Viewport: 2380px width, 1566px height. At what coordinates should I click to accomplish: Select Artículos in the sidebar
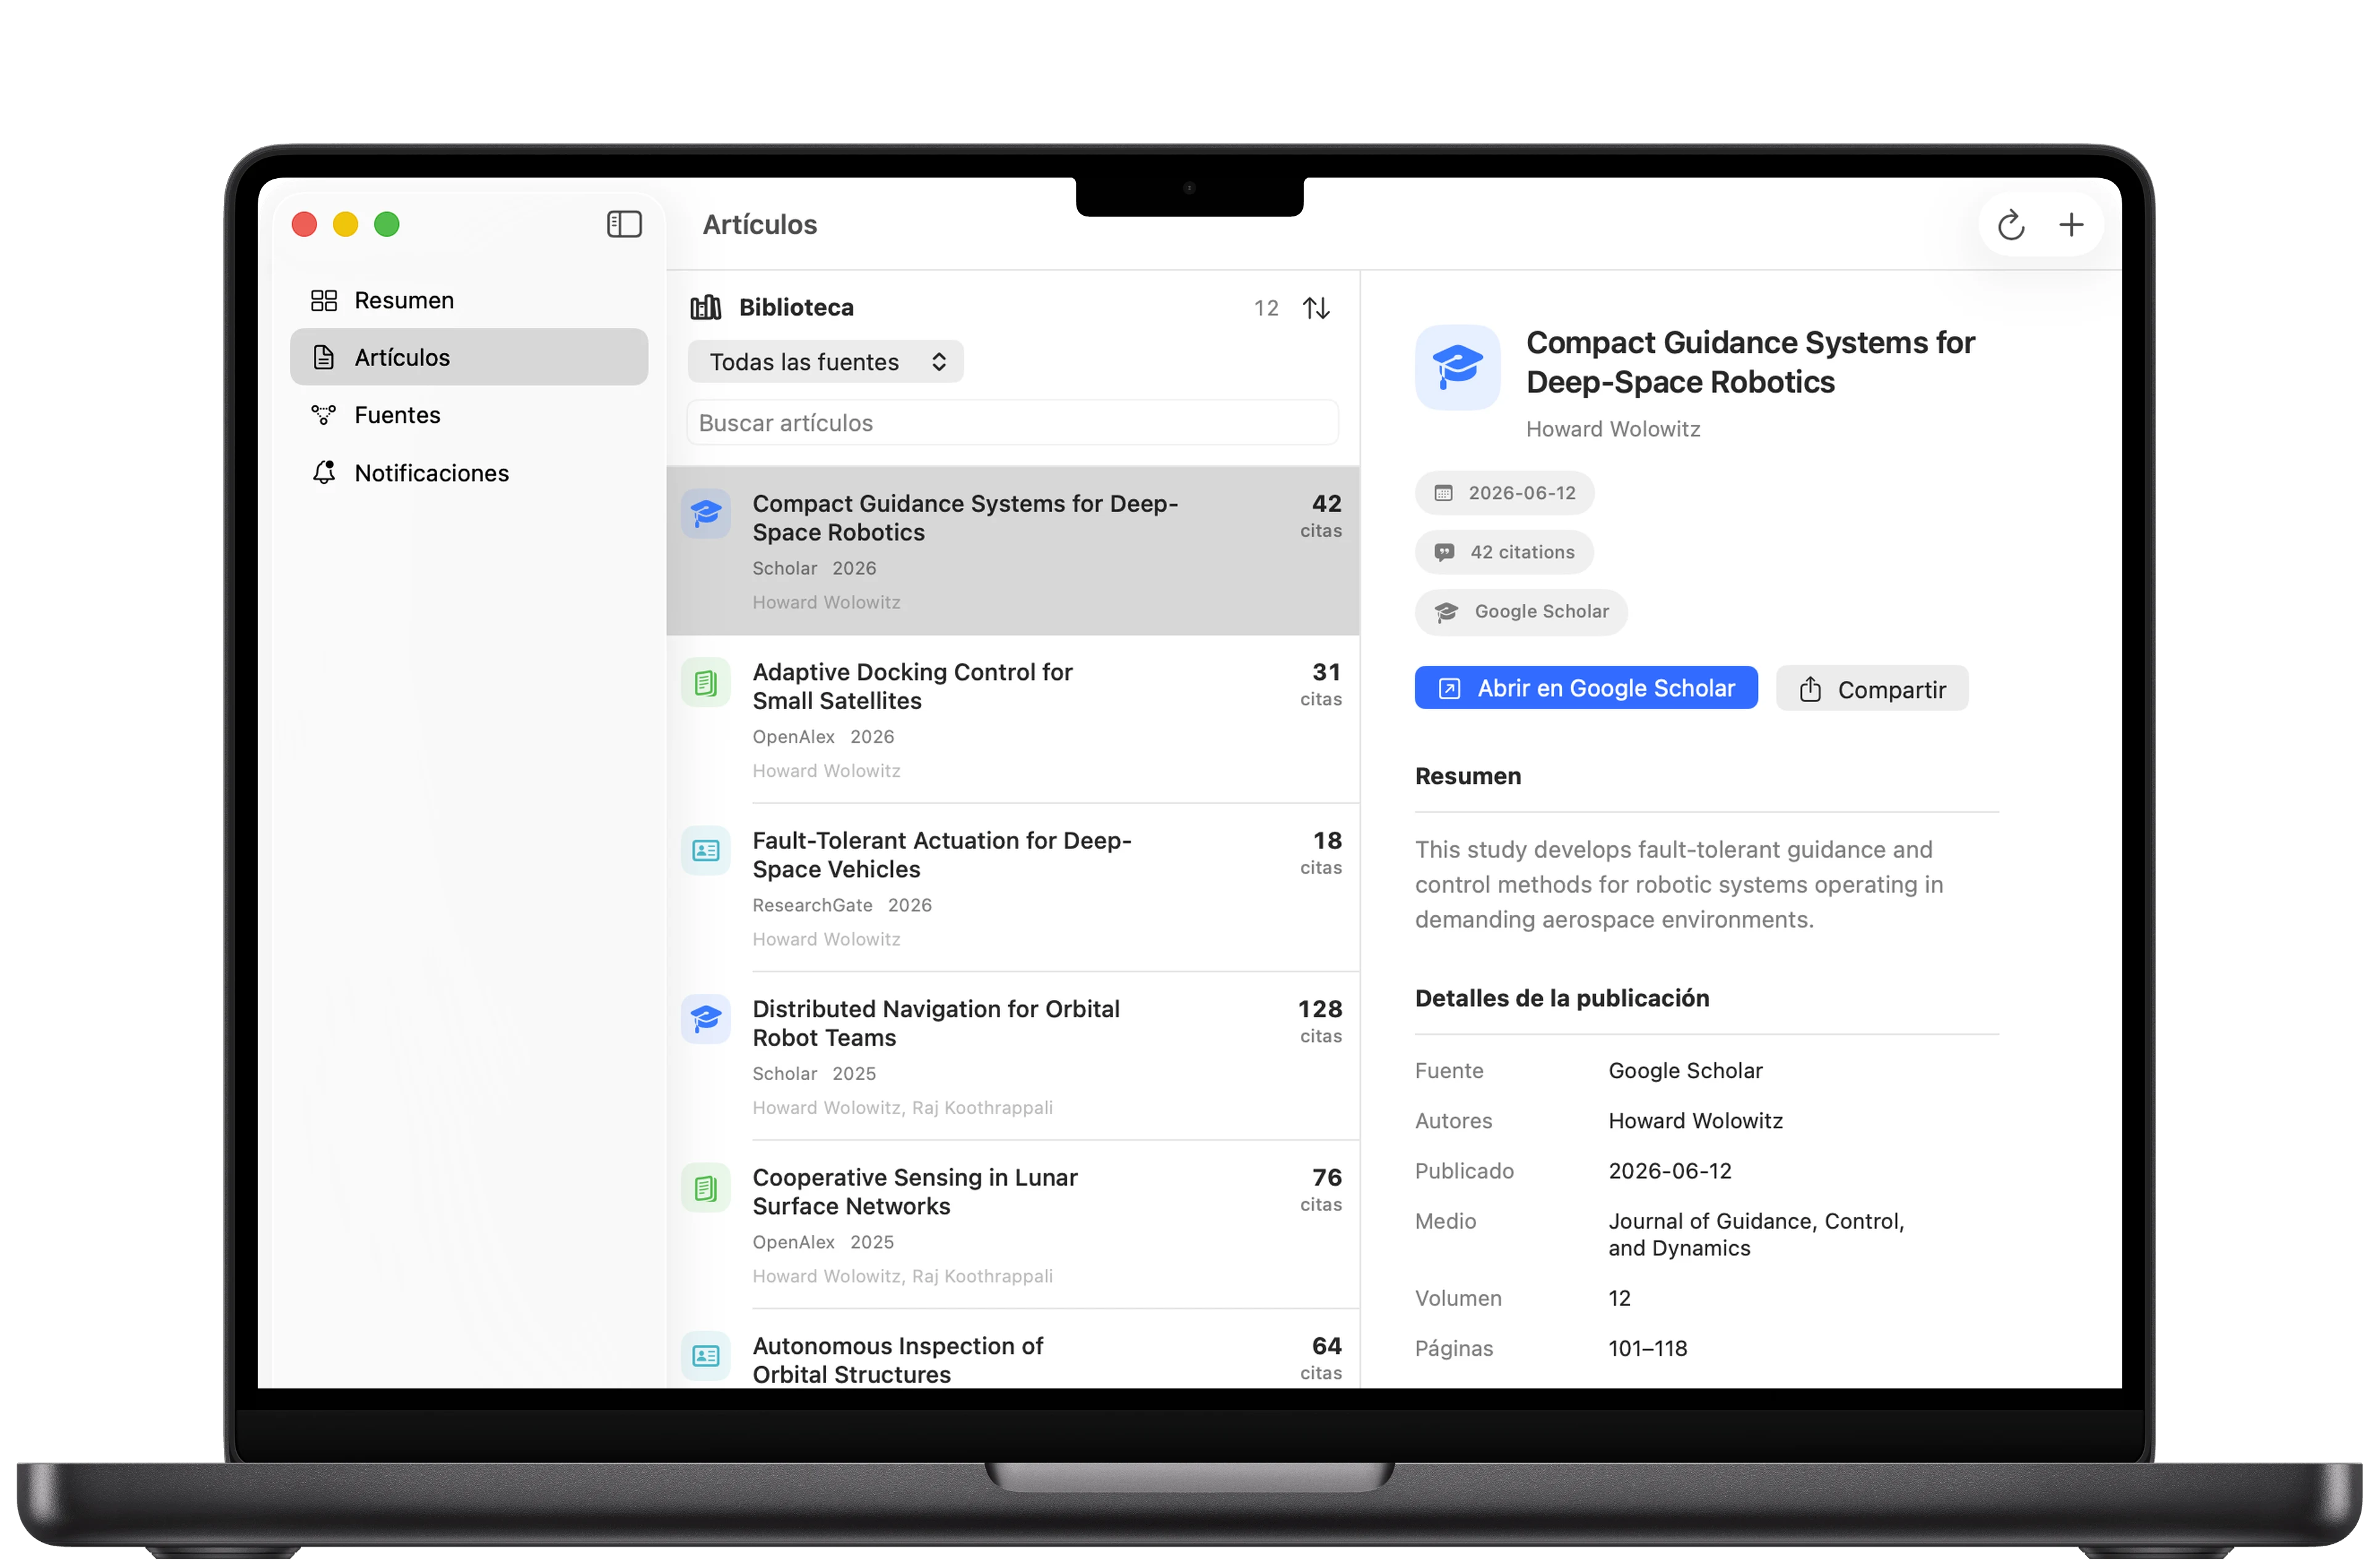tap(469, 357)
